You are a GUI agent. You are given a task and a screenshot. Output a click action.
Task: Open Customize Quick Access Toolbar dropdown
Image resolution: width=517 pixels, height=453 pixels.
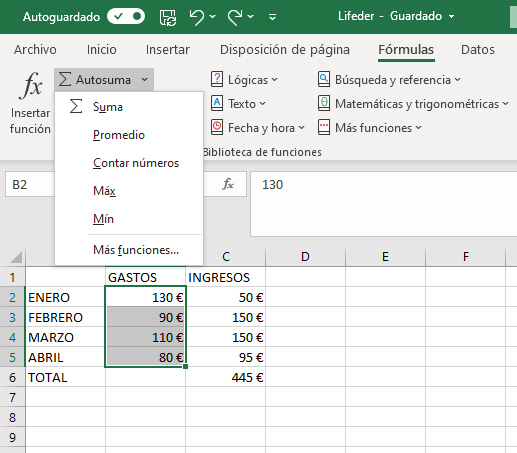[x=272, y=17]
